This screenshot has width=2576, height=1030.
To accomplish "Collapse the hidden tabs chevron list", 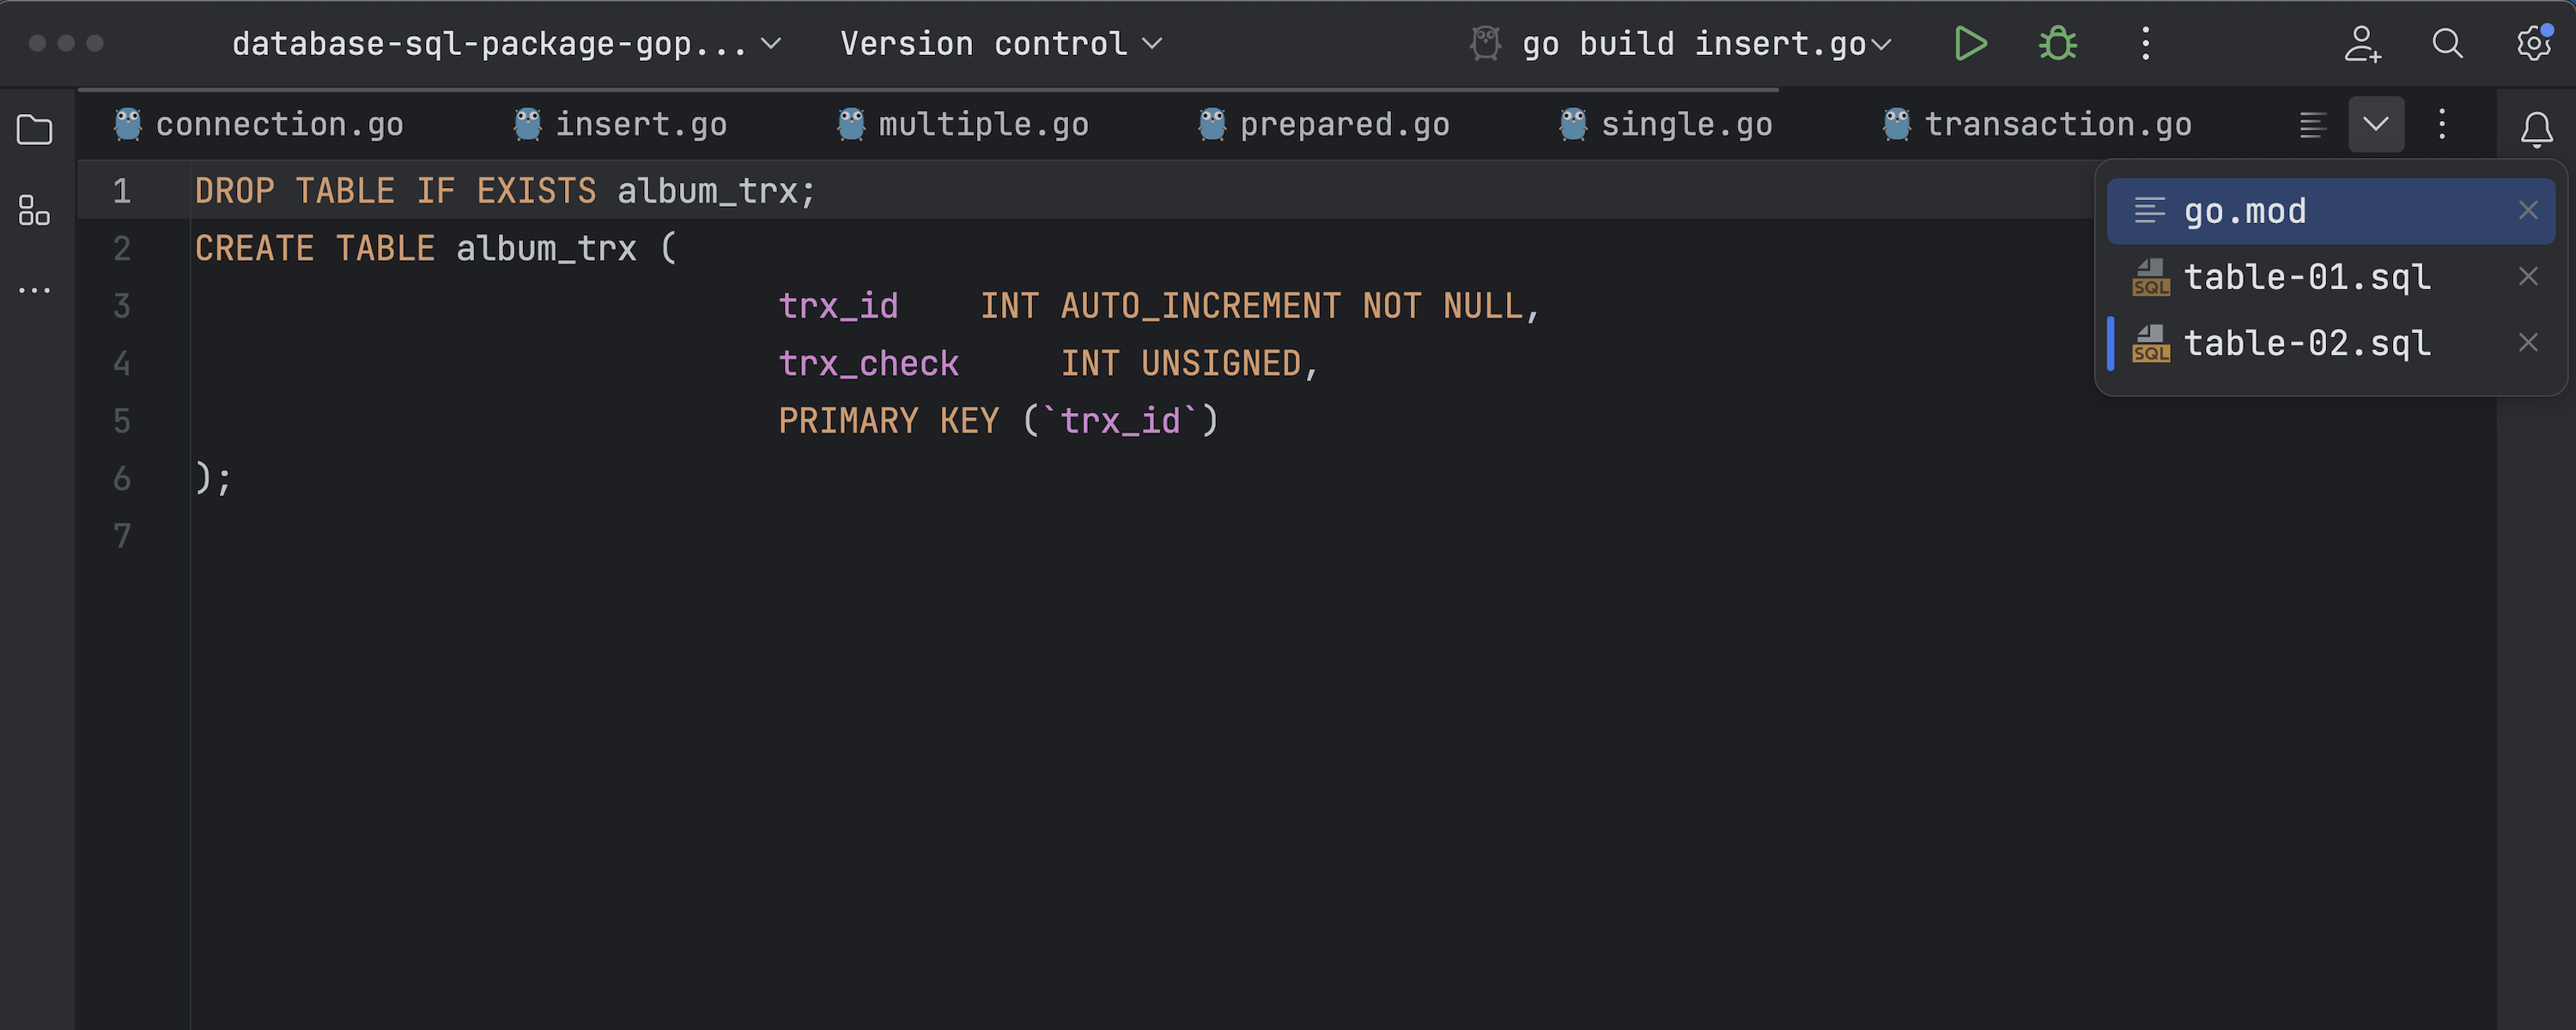I will (2376, 125).
